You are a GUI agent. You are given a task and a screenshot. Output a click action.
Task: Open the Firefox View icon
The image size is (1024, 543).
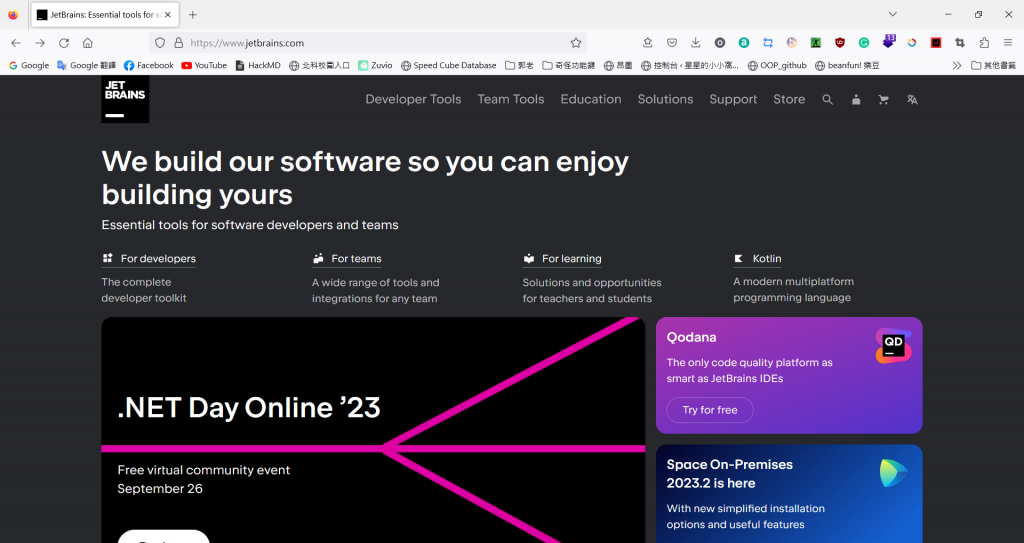pyautogui.click(x=13, y=14)
